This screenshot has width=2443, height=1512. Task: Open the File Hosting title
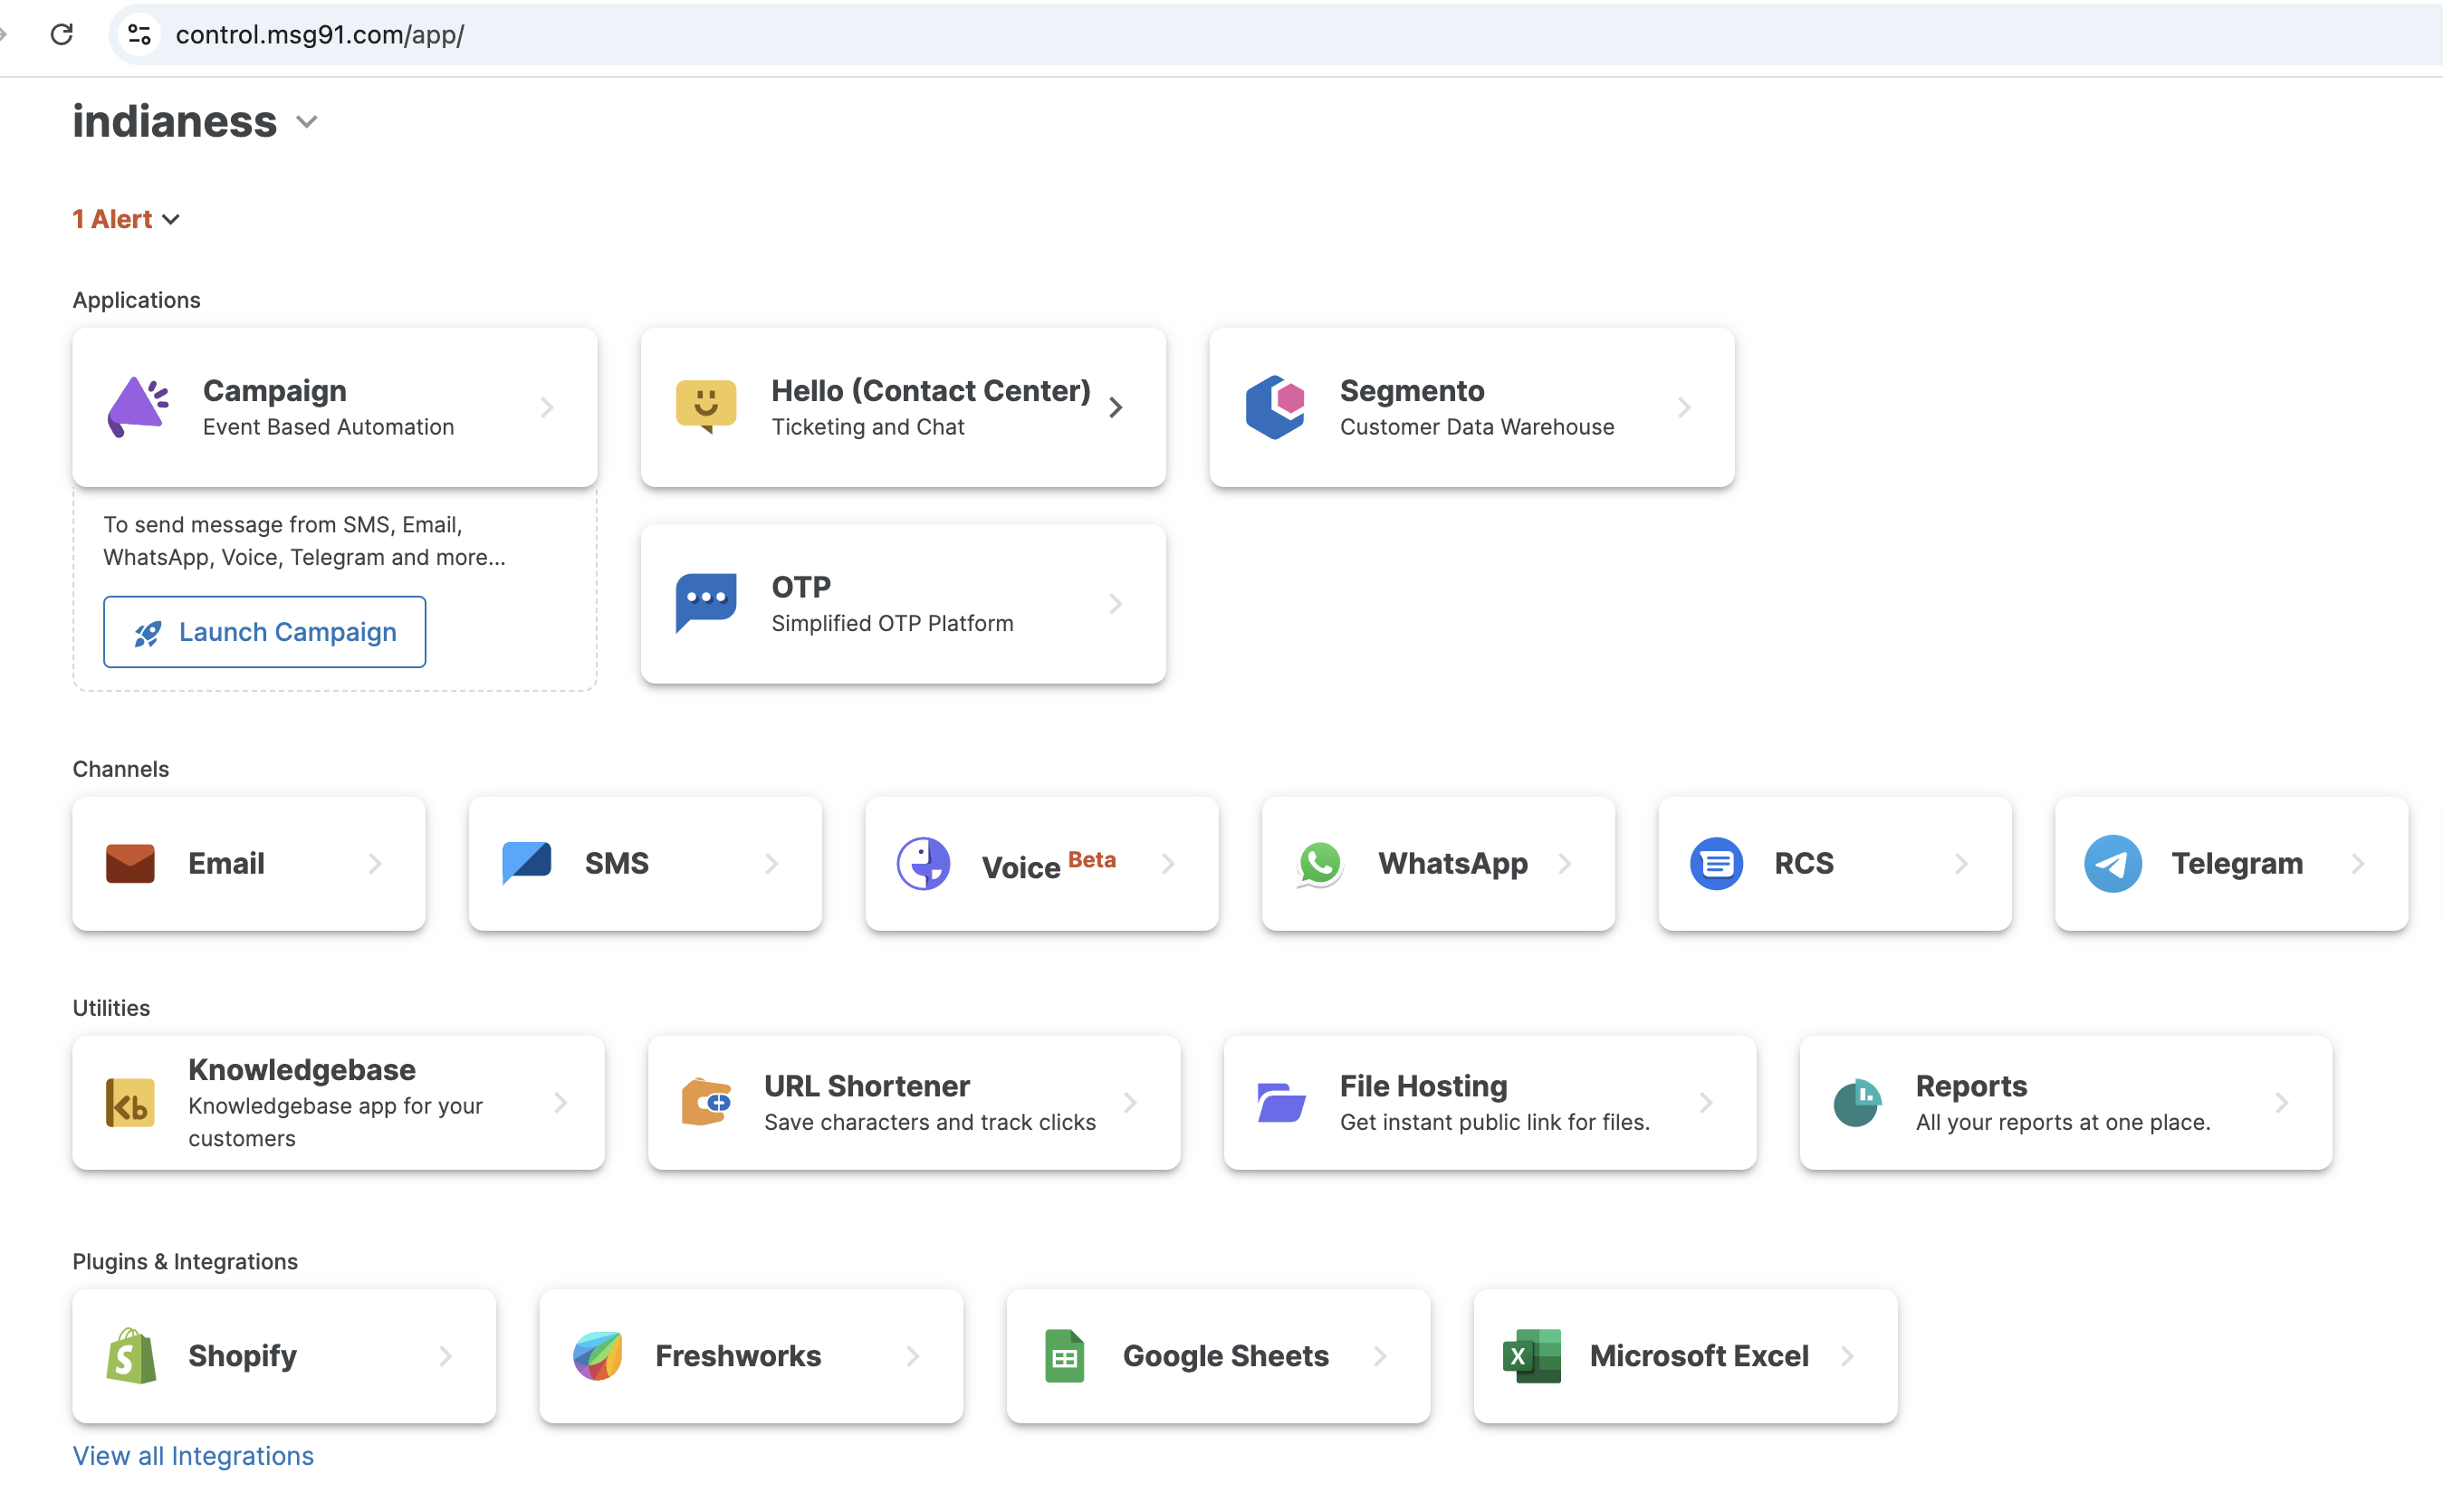(1423, 1085)
